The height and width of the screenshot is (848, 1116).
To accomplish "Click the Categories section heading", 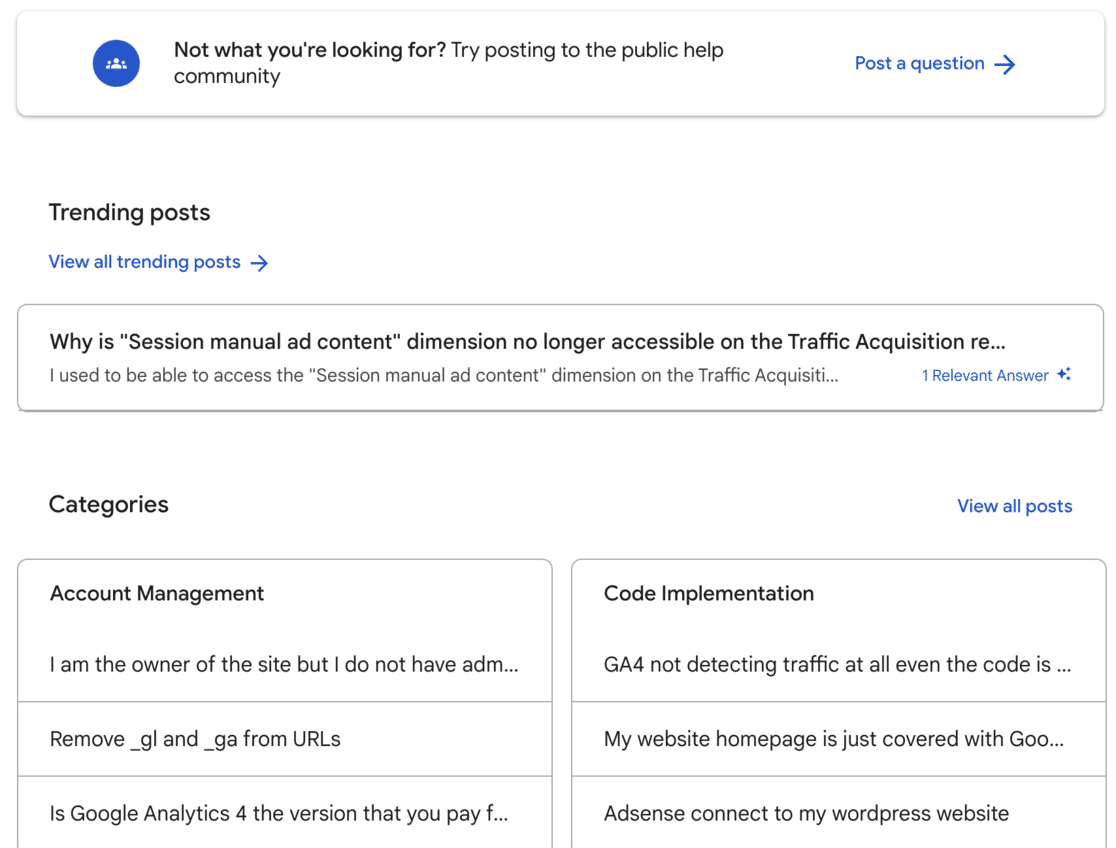I will pyautogui.click(x=108, y=505).
